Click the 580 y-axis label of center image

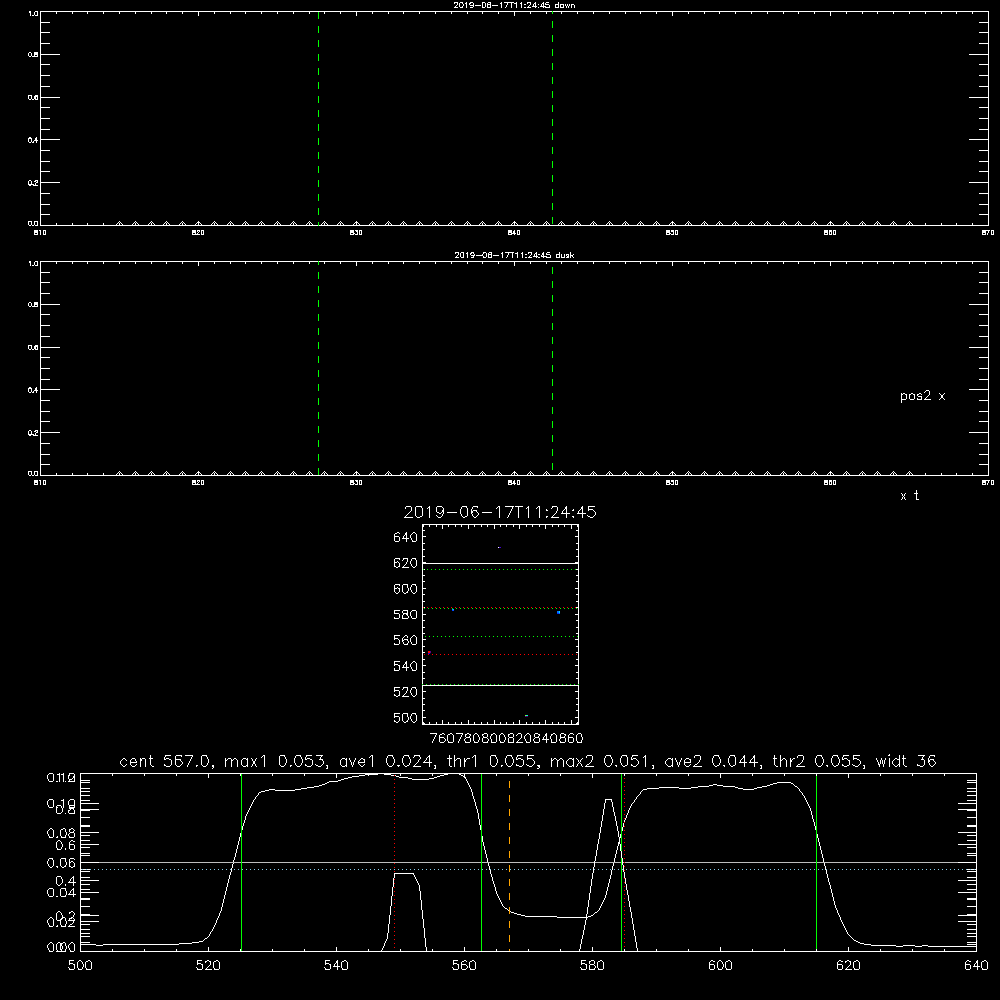tap(405, 615)
